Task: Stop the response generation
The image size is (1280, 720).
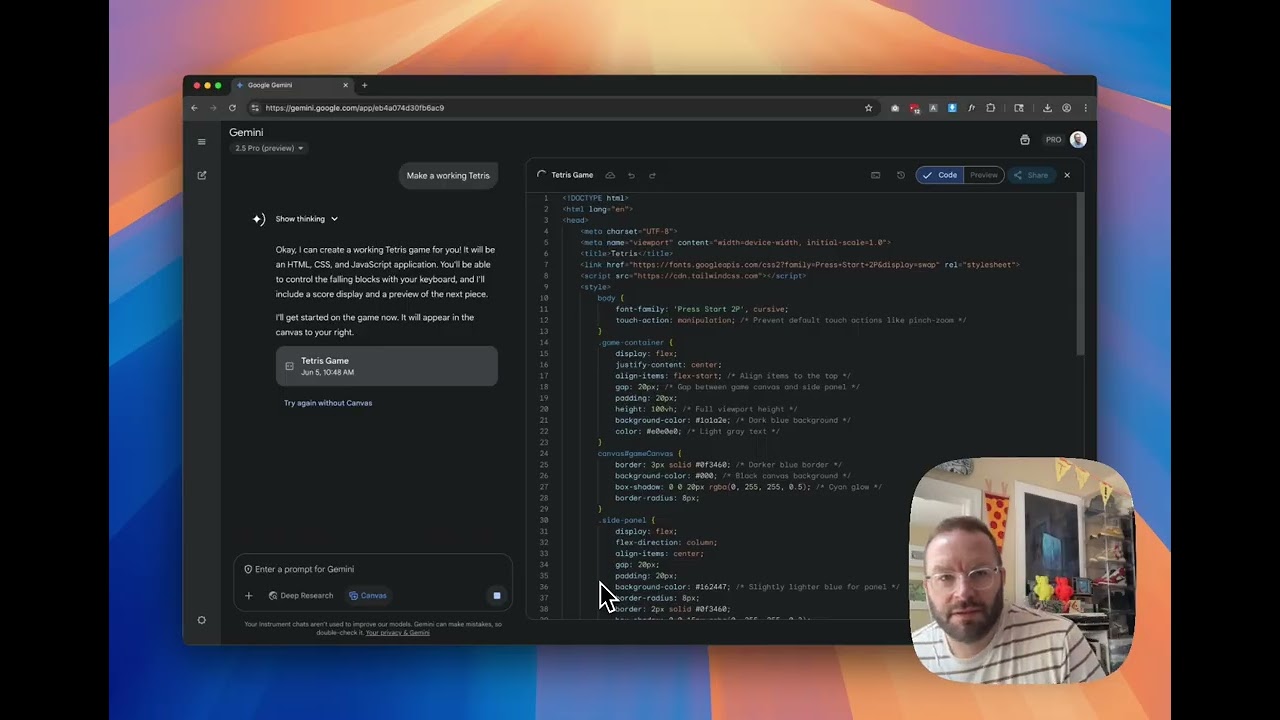Action: point(496,596)
